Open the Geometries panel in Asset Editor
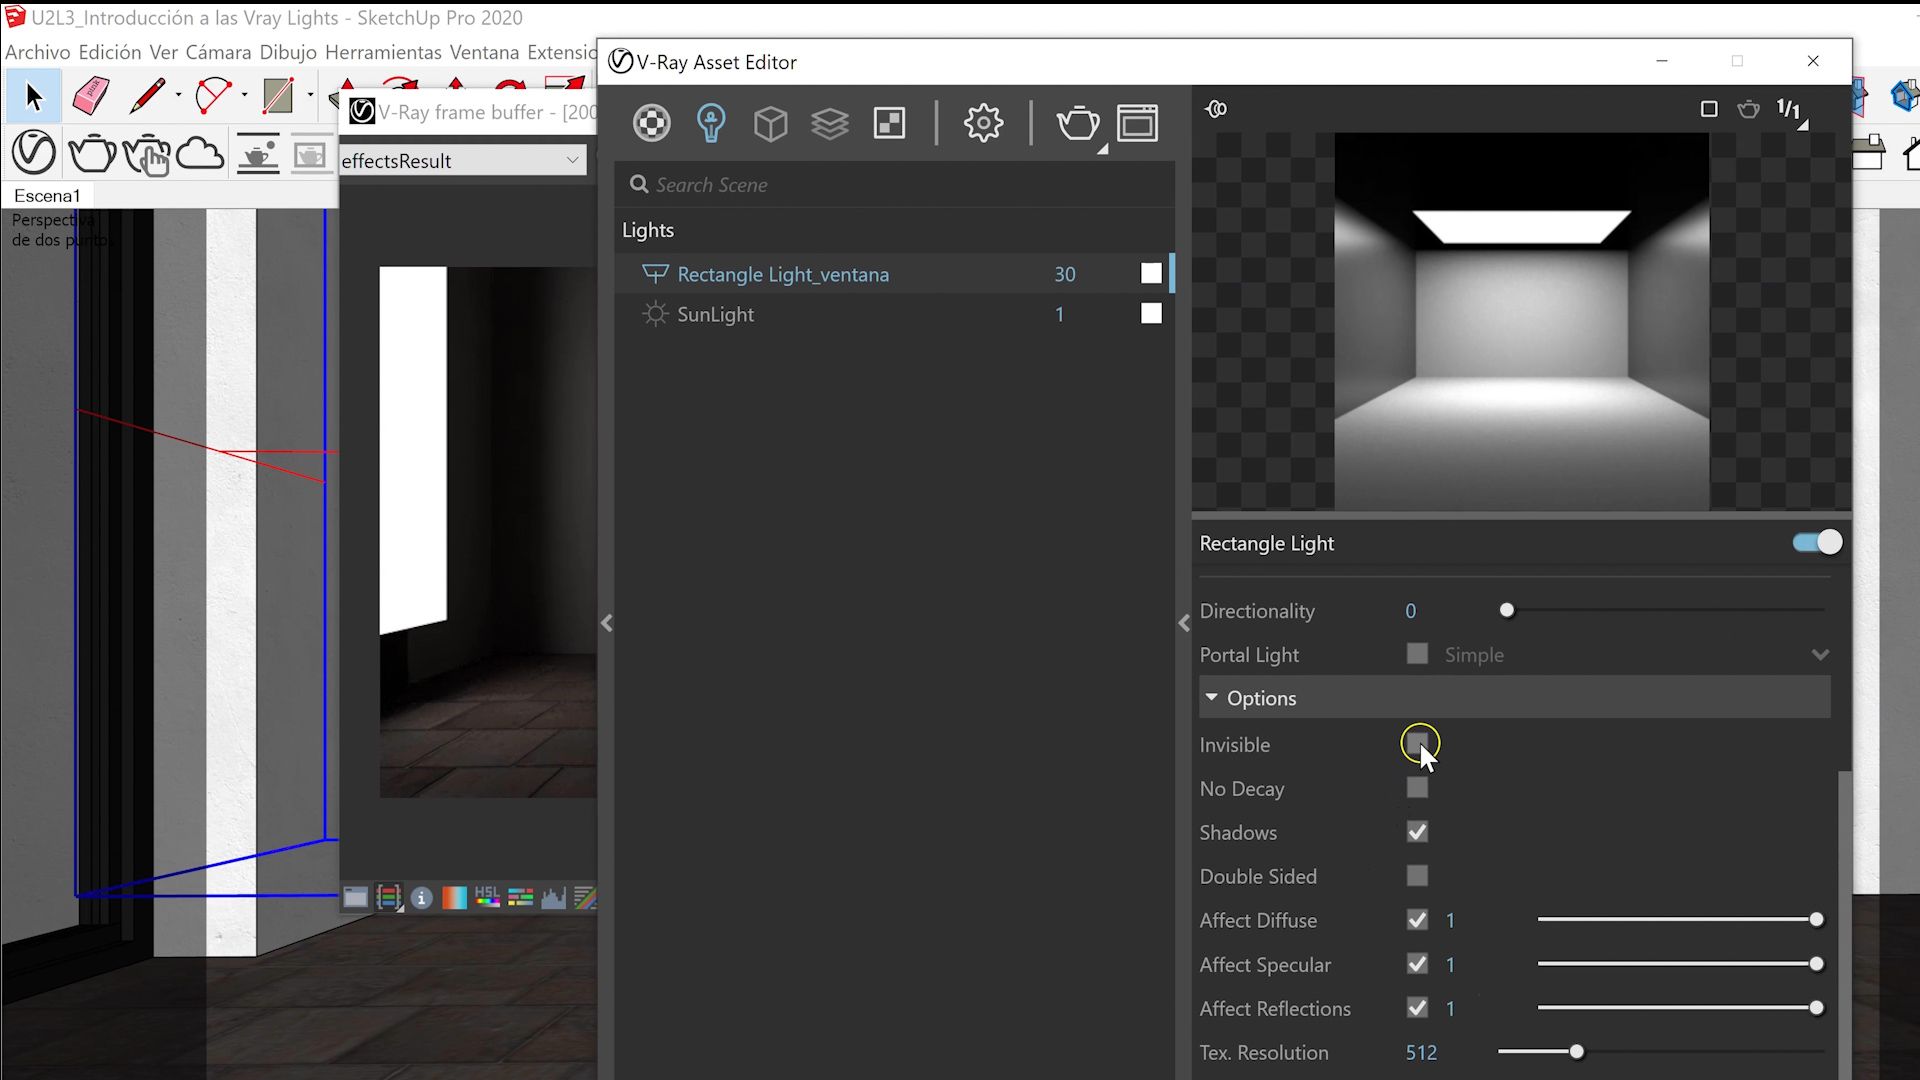 tap(770, 123)
